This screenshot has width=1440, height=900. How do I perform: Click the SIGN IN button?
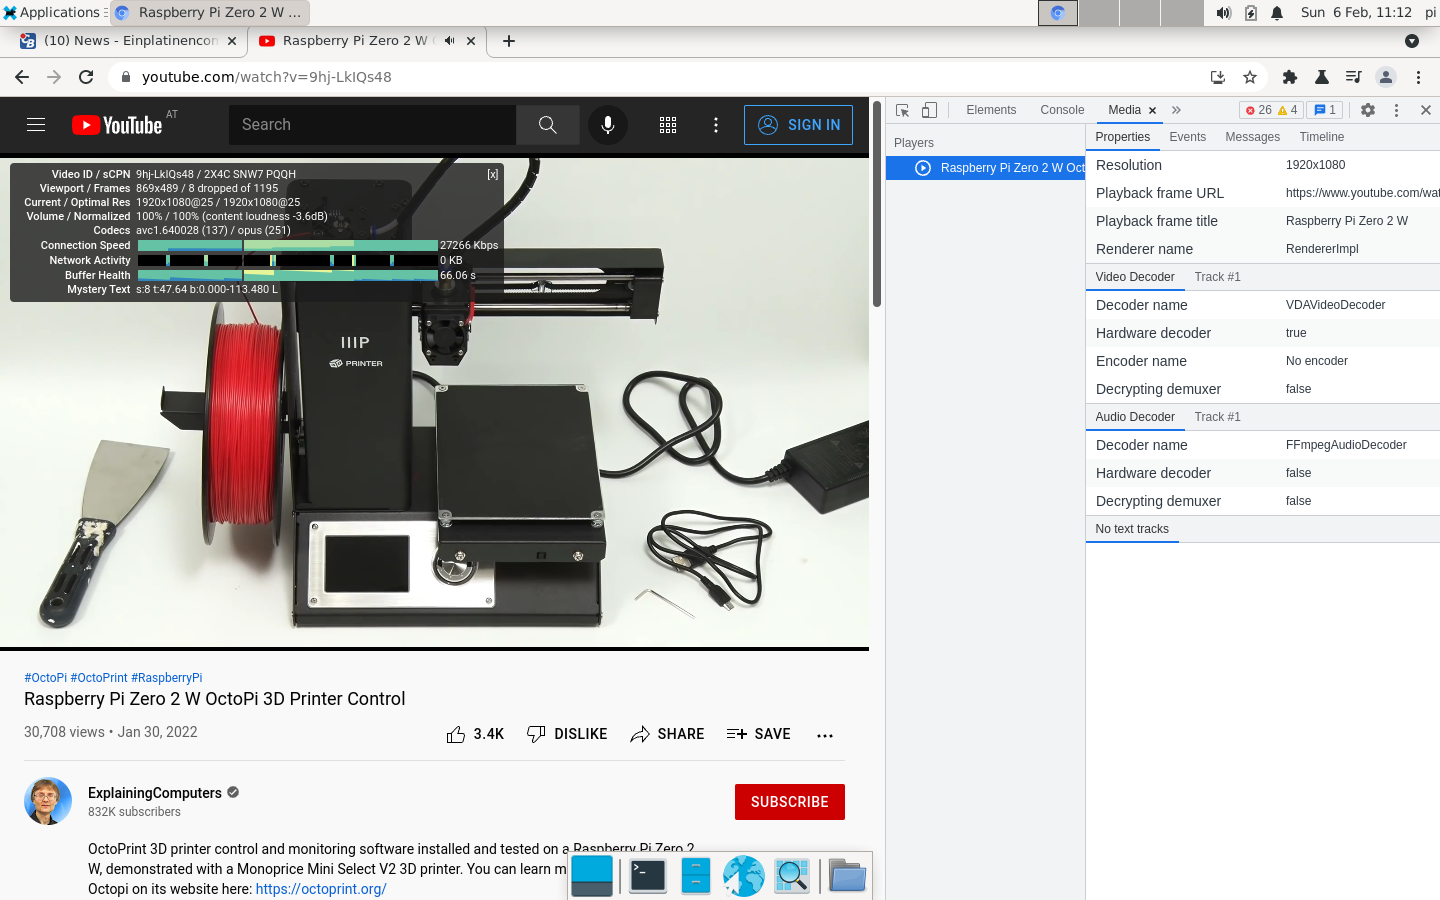click(x=798, y=125)
